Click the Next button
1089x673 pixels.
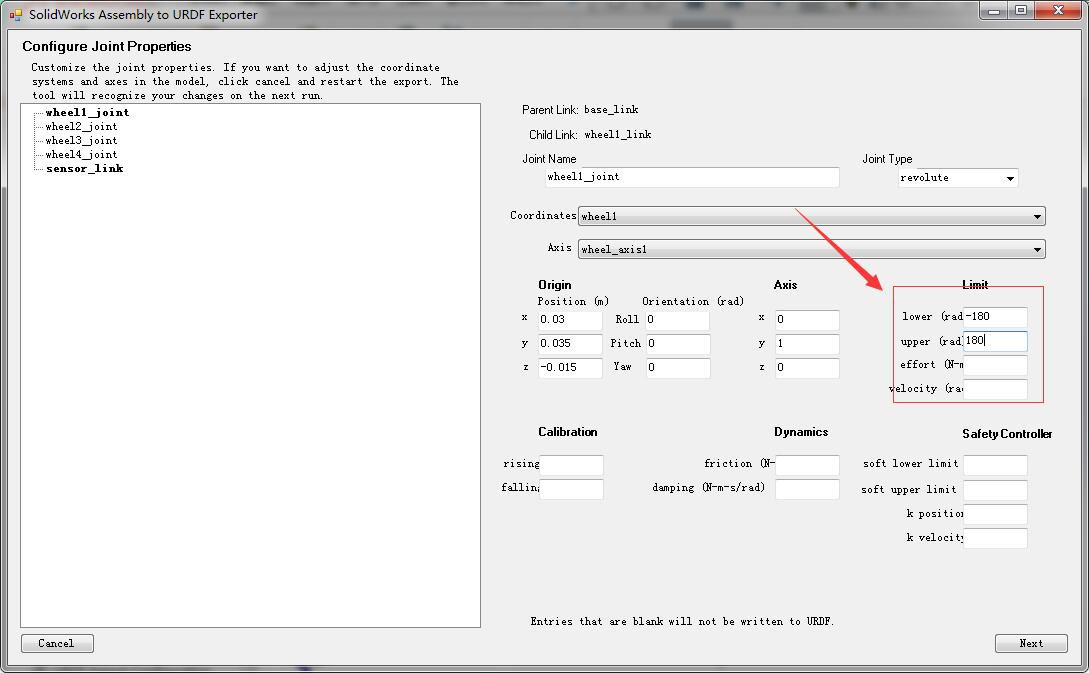(1031, 643)
